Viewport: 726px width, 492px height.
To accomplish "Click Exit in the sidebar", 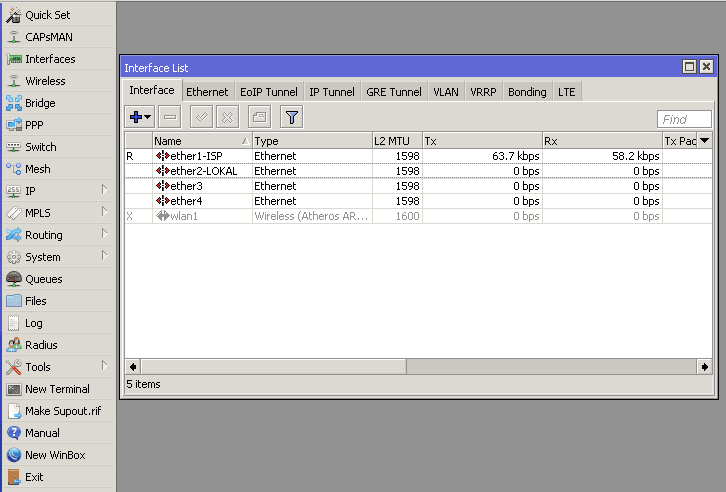I will pos(59,477).
